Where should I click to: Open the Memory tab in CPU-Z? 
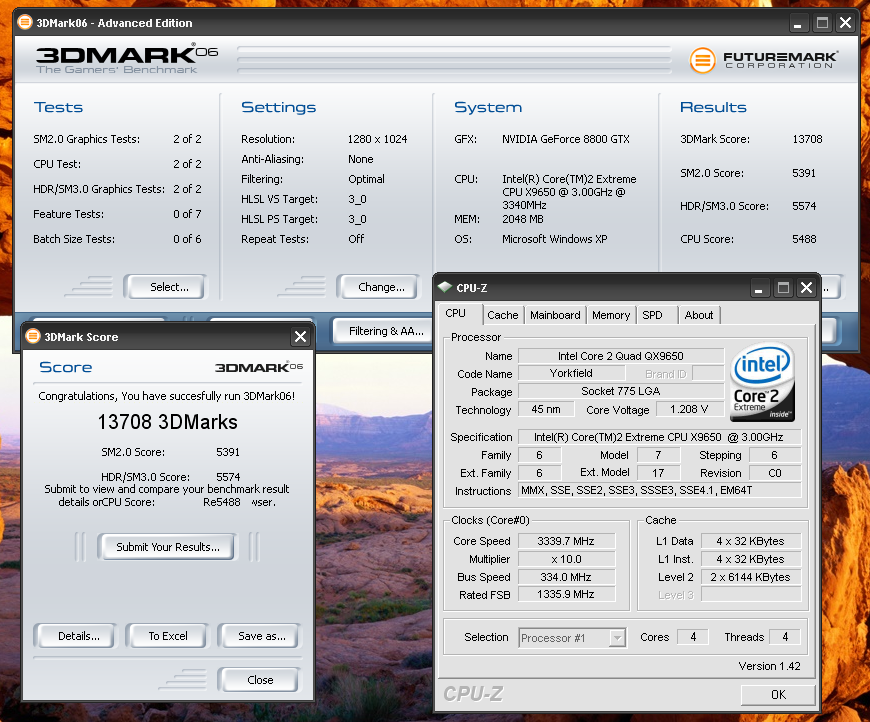click(611, 315)
